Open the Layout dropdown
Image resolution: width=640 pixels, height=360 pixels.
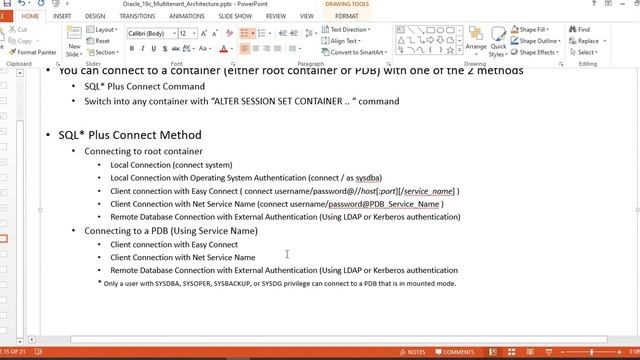point(102,29)
